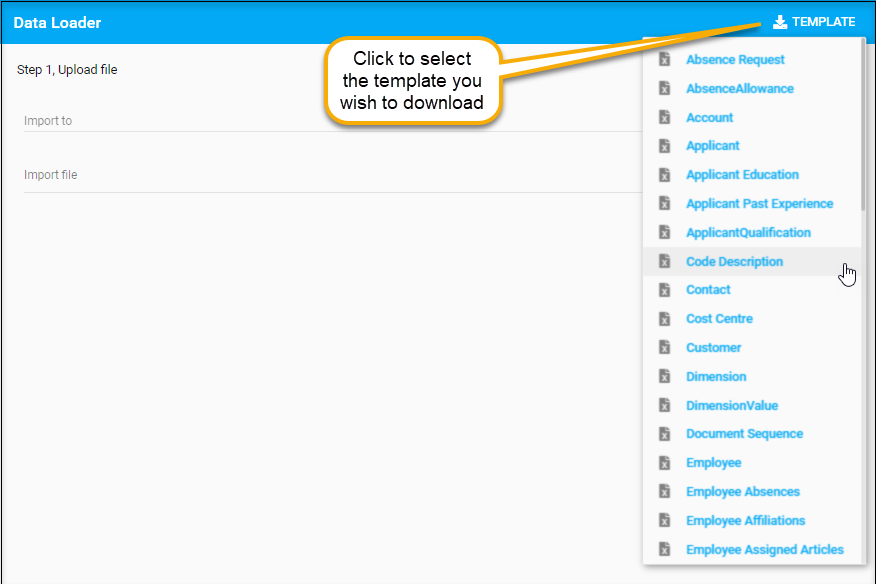The image size is (876, 584).
Task: Click the spreadsheet icon beside Account
Action: click(x=664, y=118)
